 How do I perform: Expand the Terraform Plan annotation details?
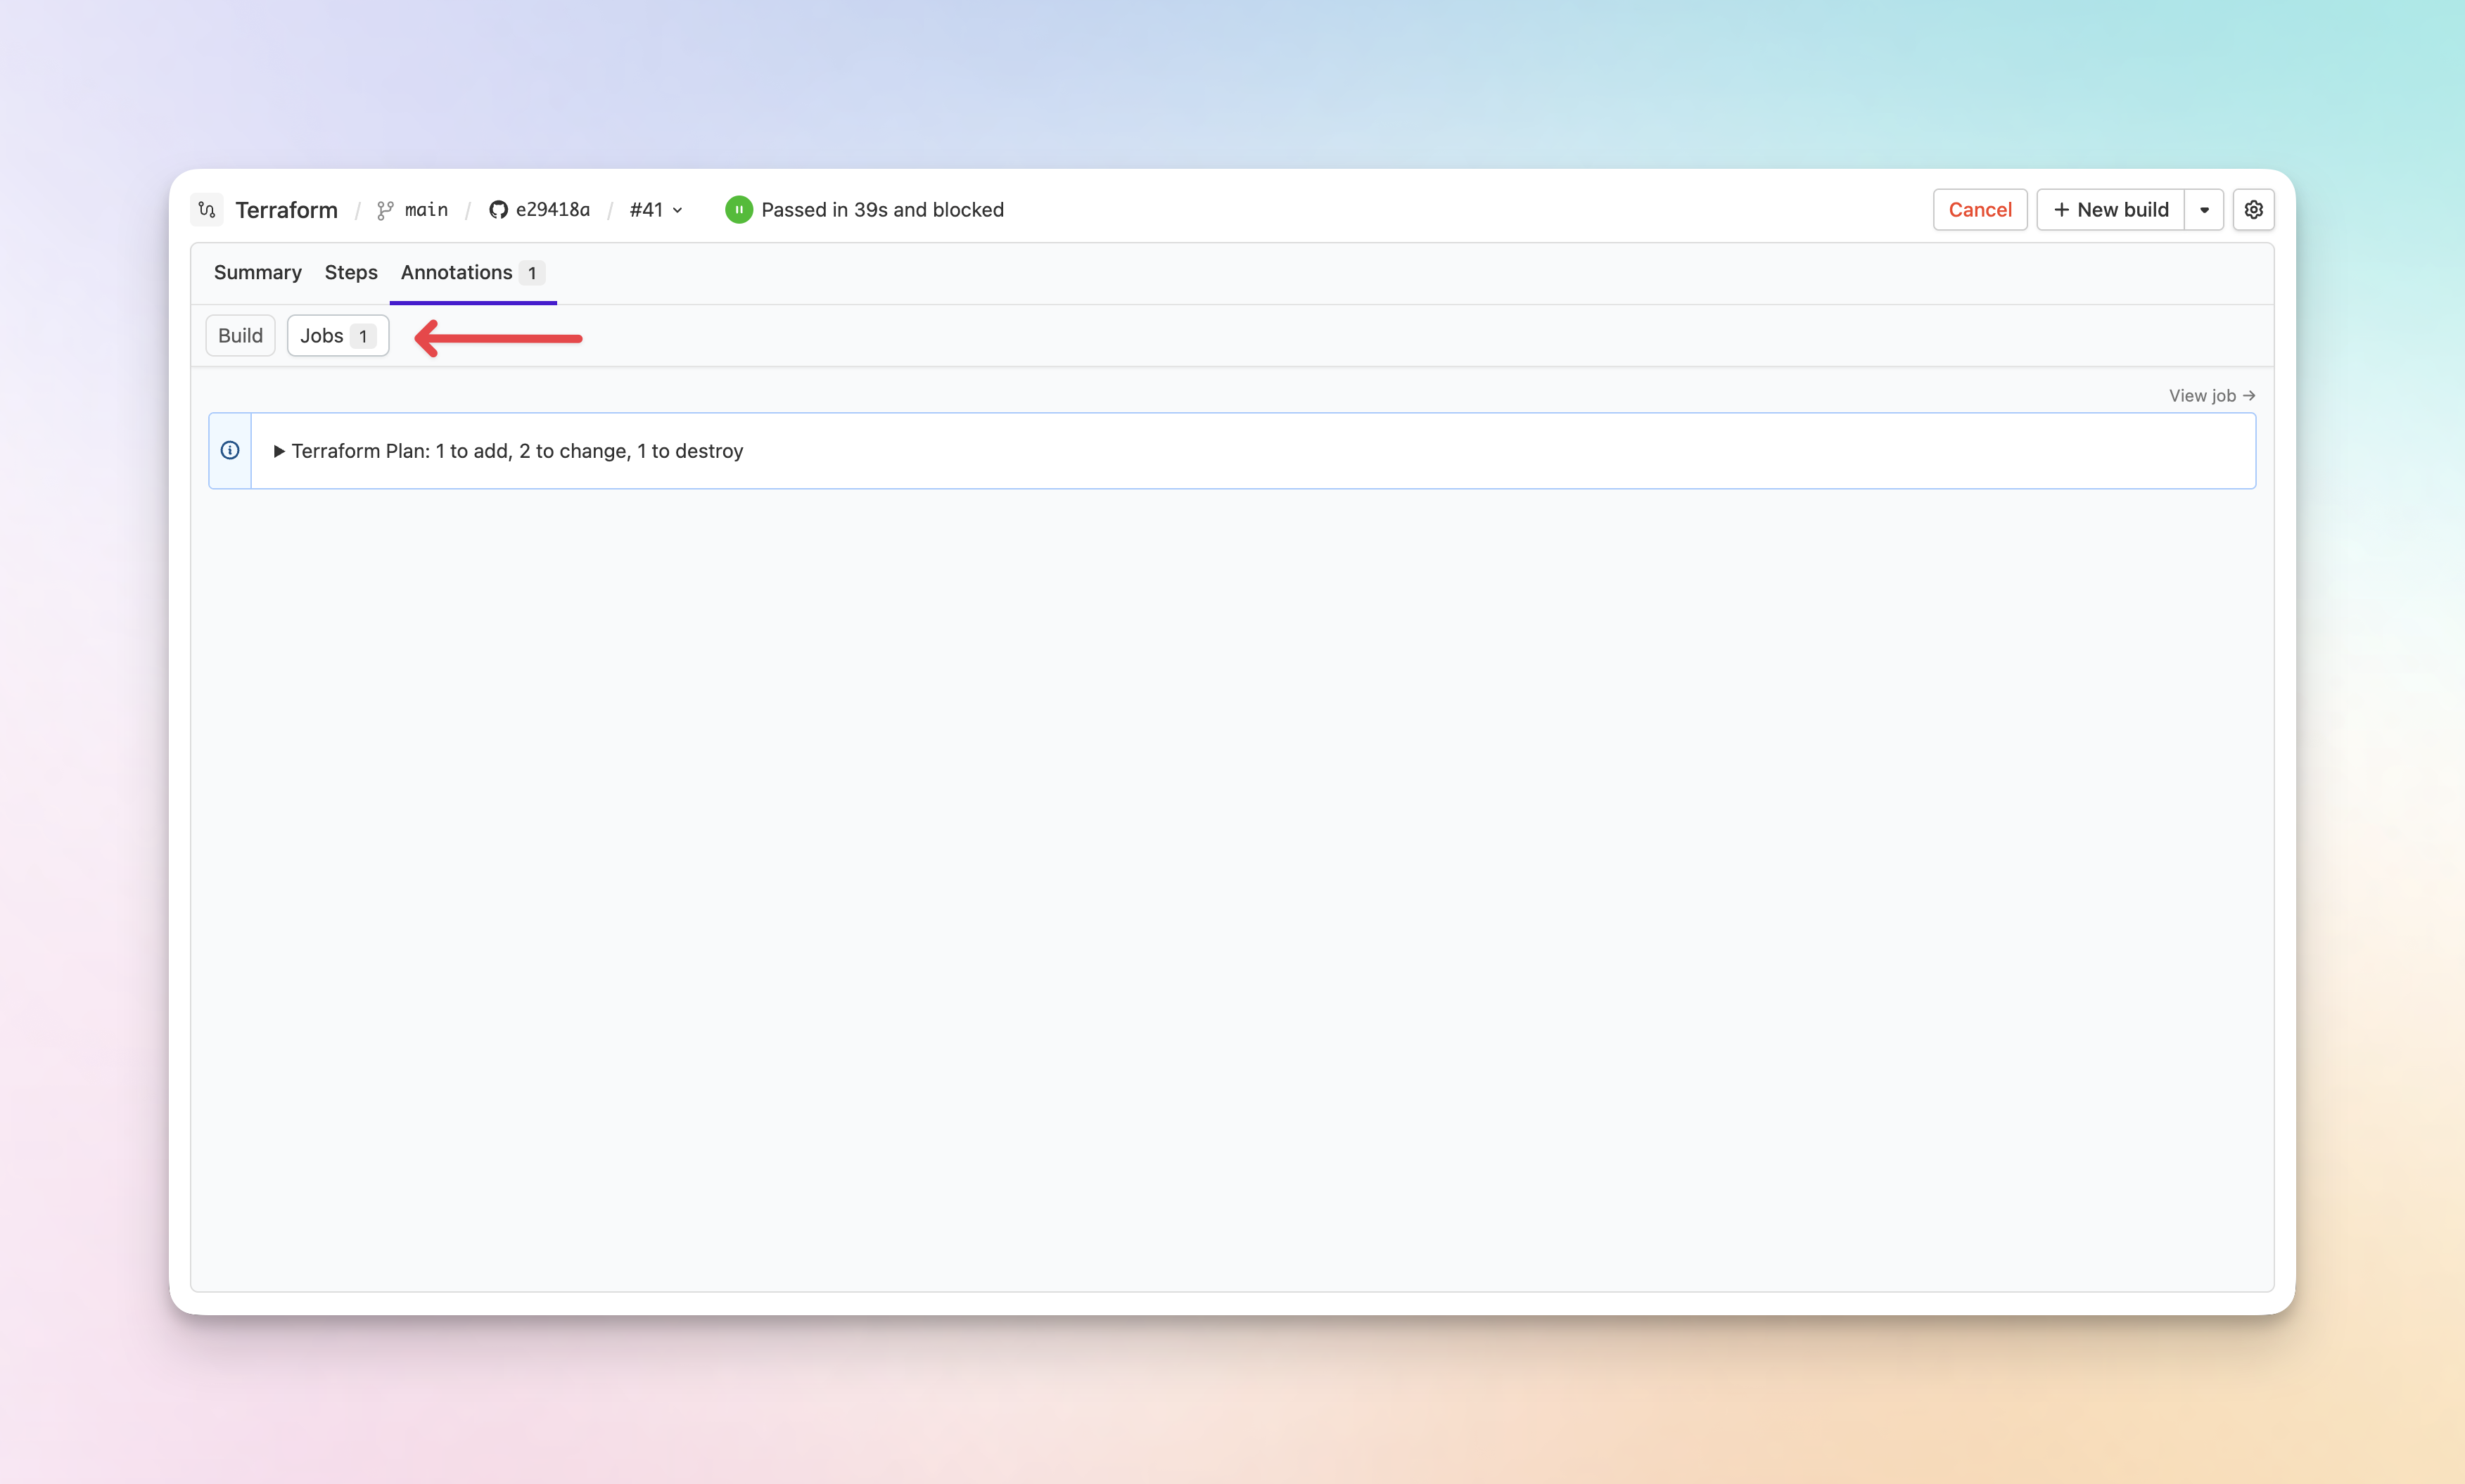pyautogui.click(x=280, y=450)
